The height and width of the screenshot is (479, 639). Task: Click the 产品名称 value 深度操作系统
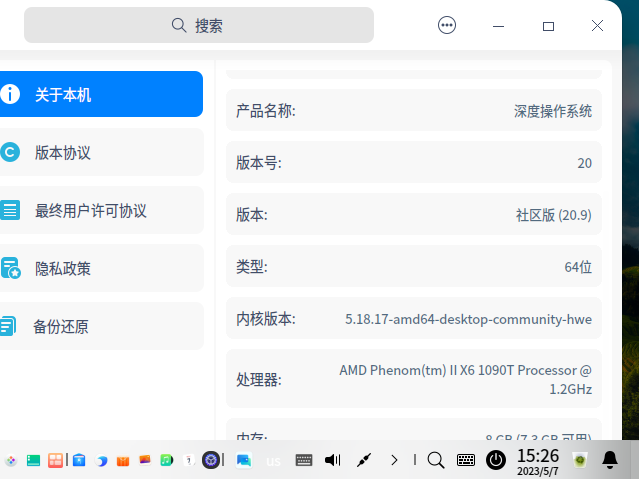(x=553, y=111)
